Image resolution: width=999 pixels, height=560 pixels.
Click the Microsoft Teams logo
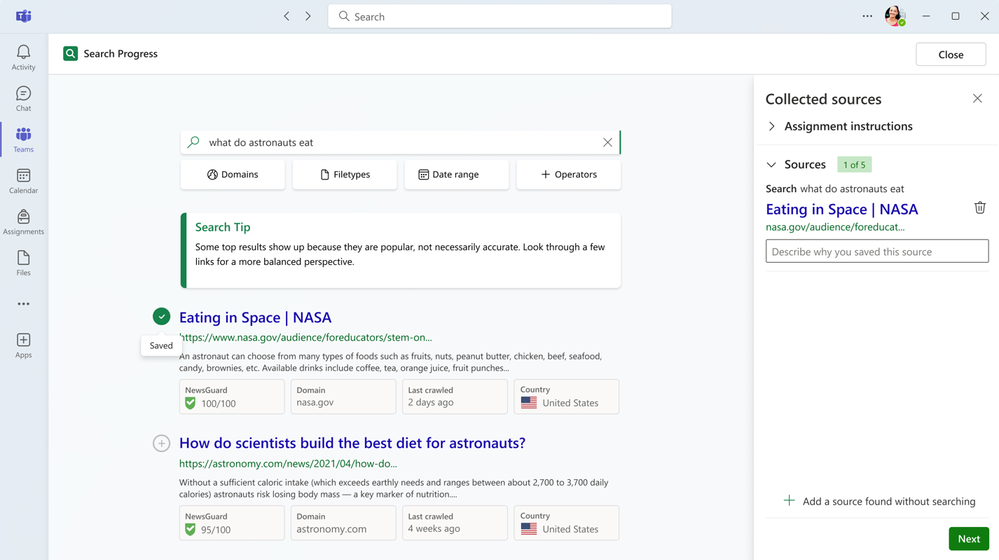[24, 16]
